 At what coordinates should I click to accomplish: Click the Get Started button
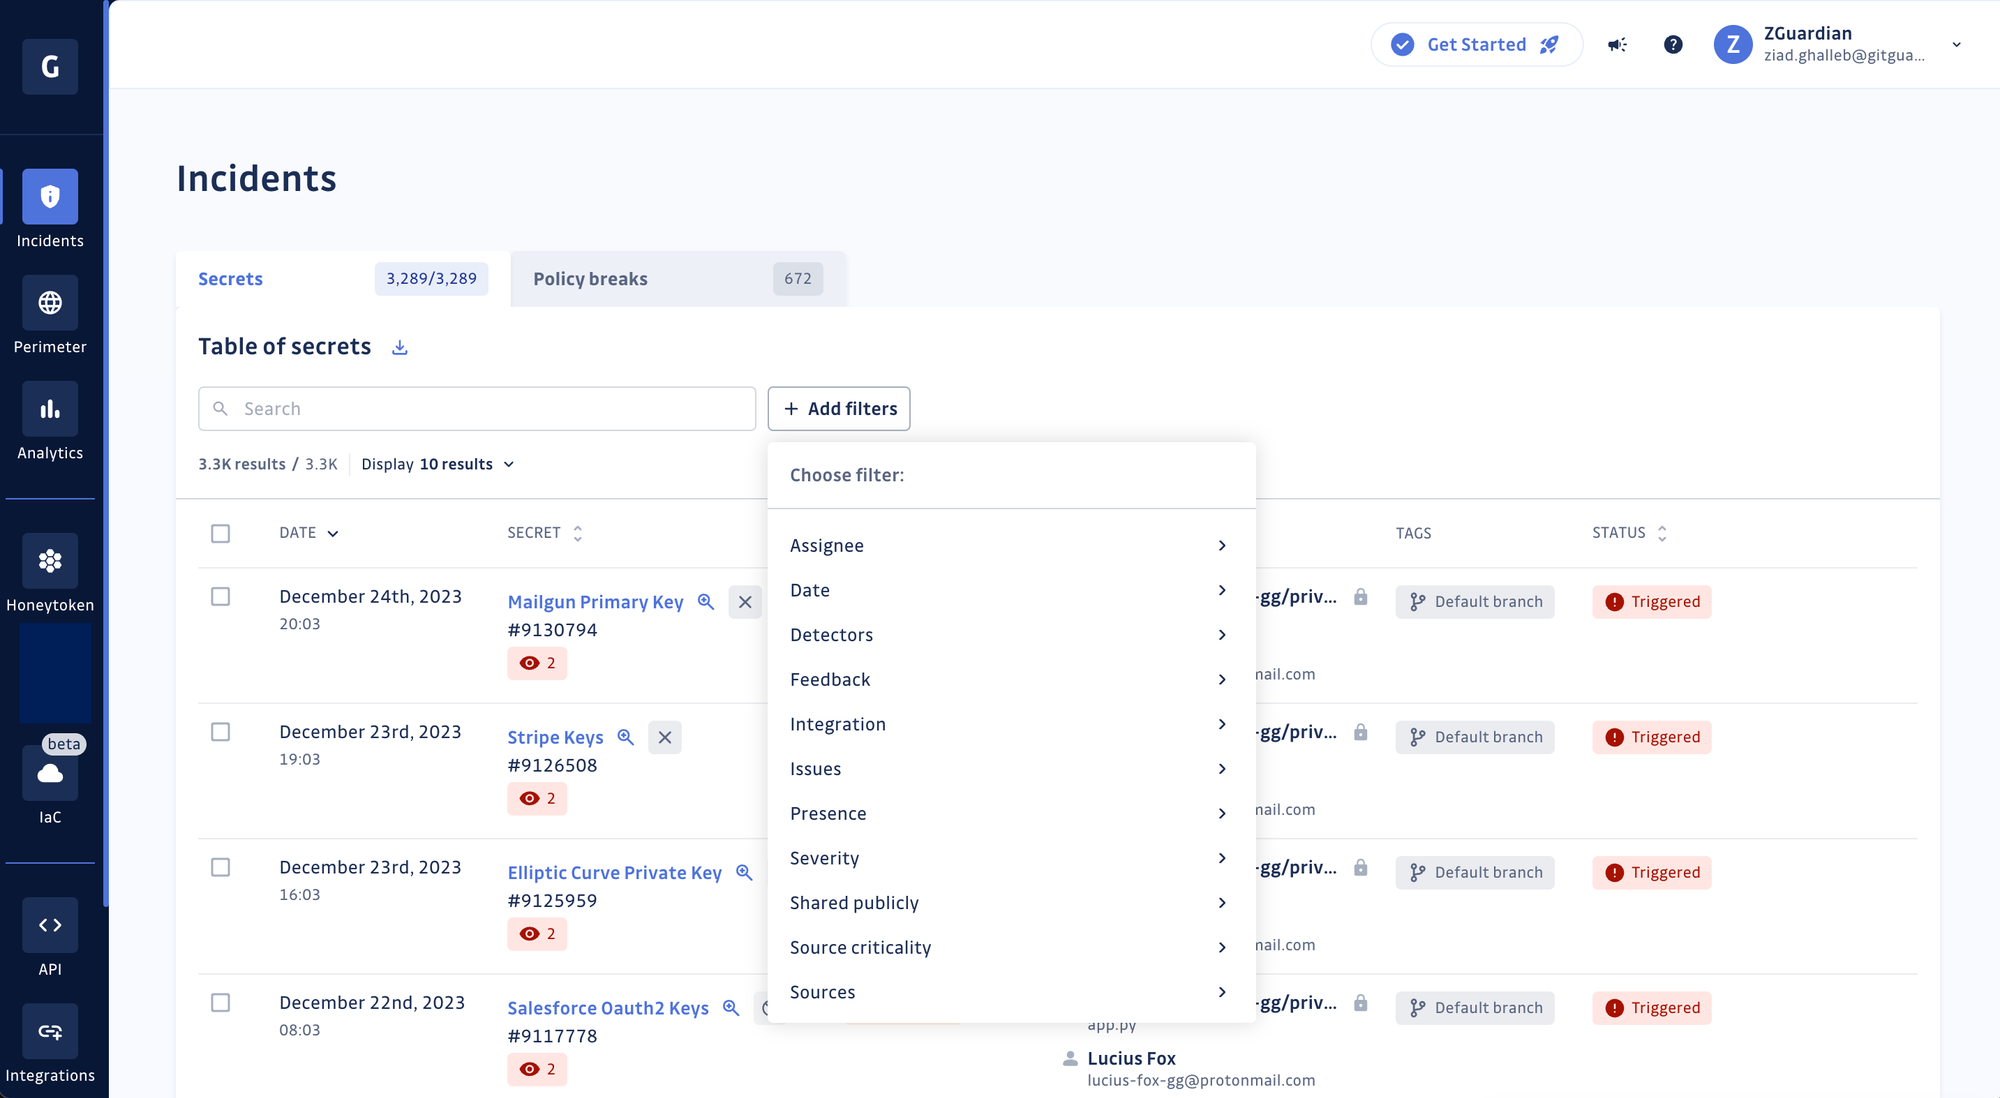(1477, 44)
